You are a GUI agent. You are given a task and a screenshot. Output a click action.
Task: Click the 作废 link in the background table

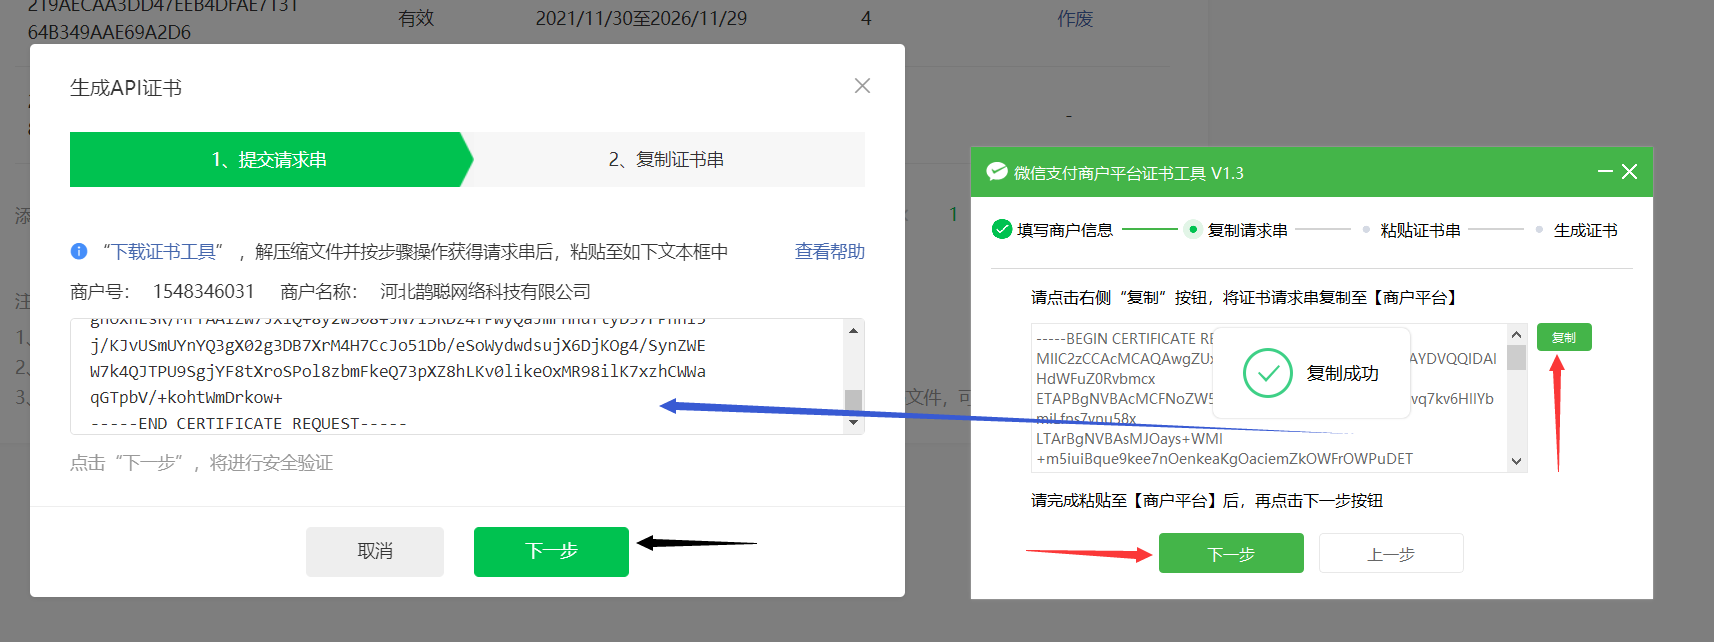1075,18
